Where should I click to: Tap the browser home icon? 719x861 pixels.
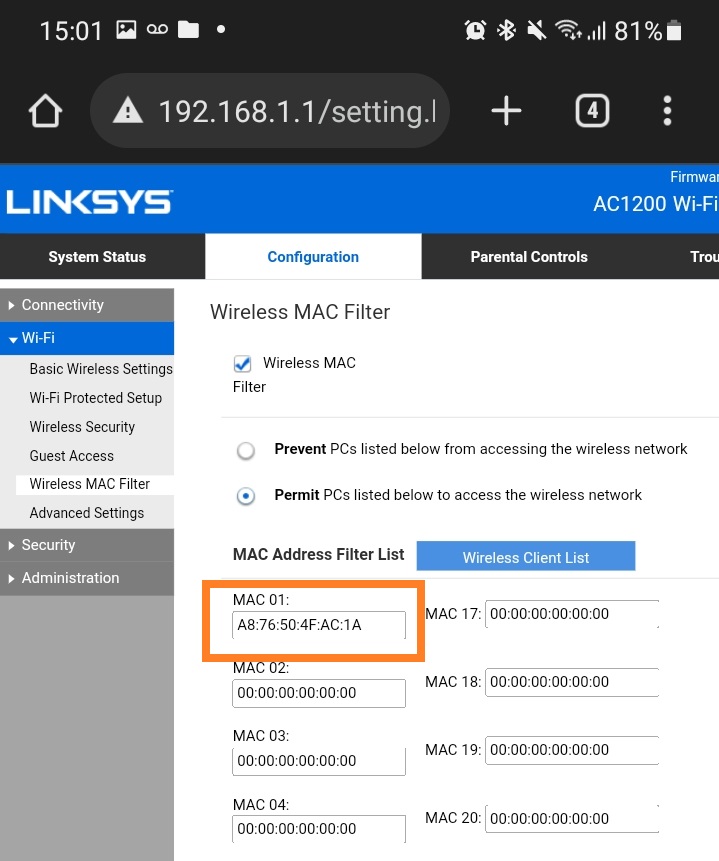pos(46,111)
